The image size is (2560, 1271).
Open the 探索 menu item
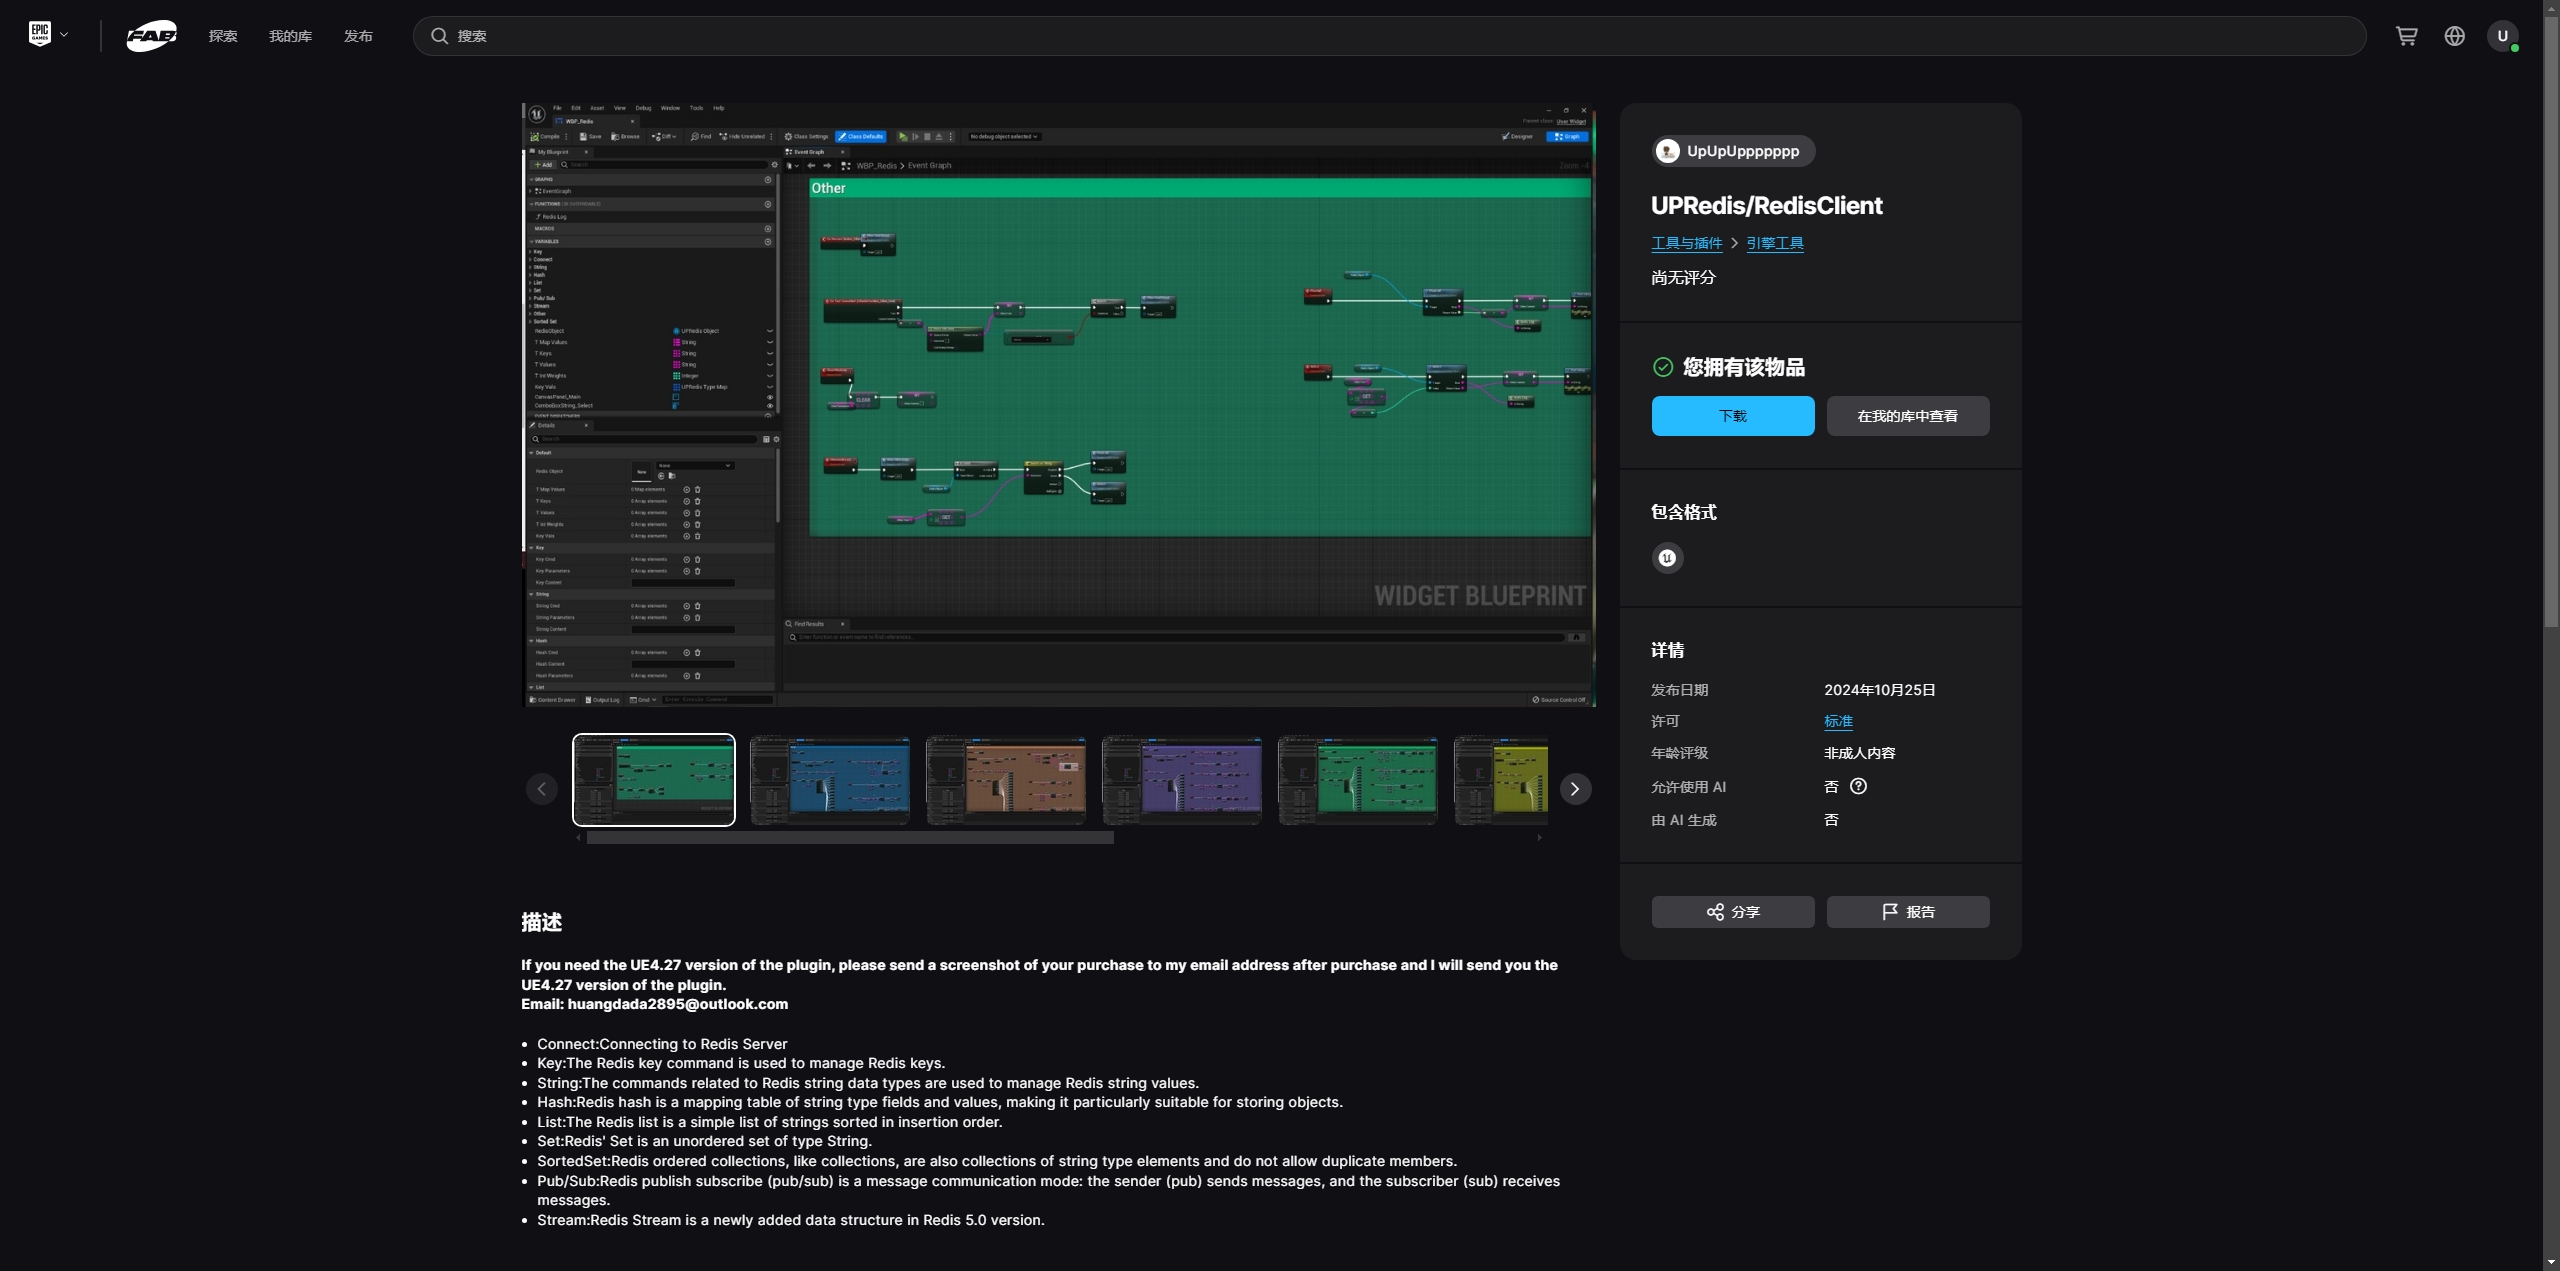point(223,36)
